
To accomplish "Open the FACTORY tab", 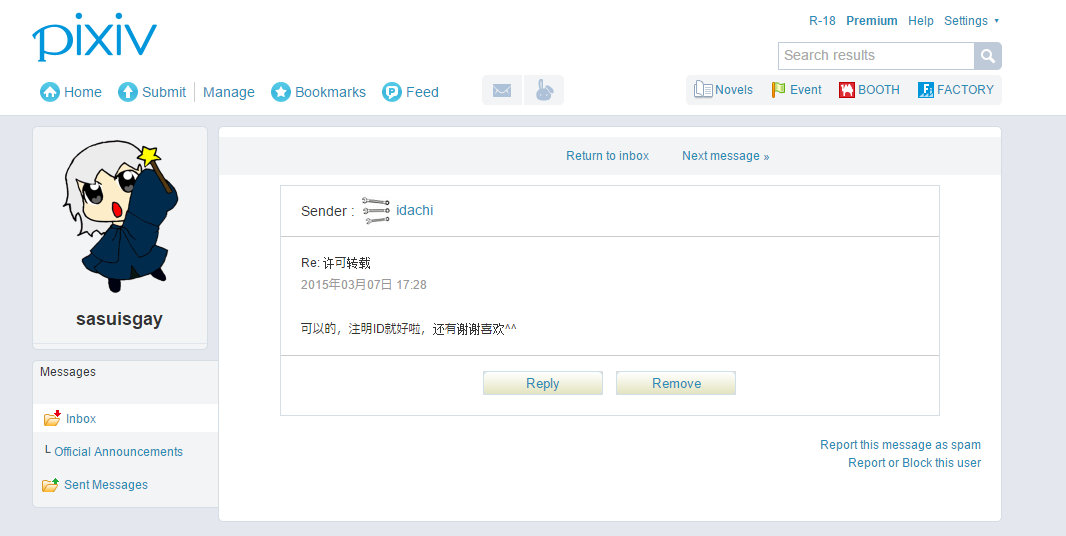I will coord(965,90).
